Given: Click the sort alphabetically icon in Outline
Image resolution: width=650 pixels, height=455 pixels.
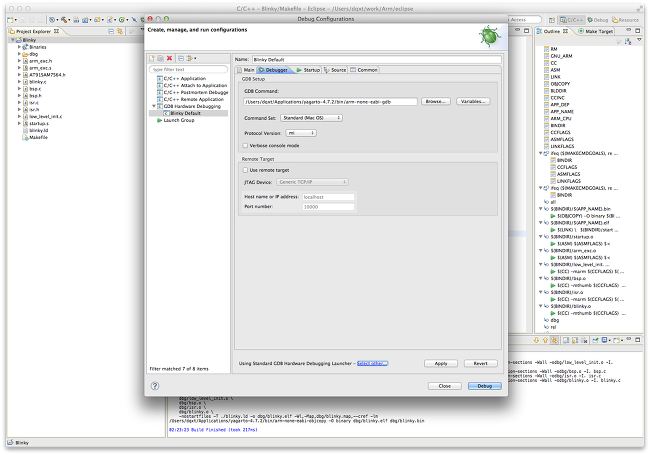Looking at the screenshot, I should click(x=628, y=41).
